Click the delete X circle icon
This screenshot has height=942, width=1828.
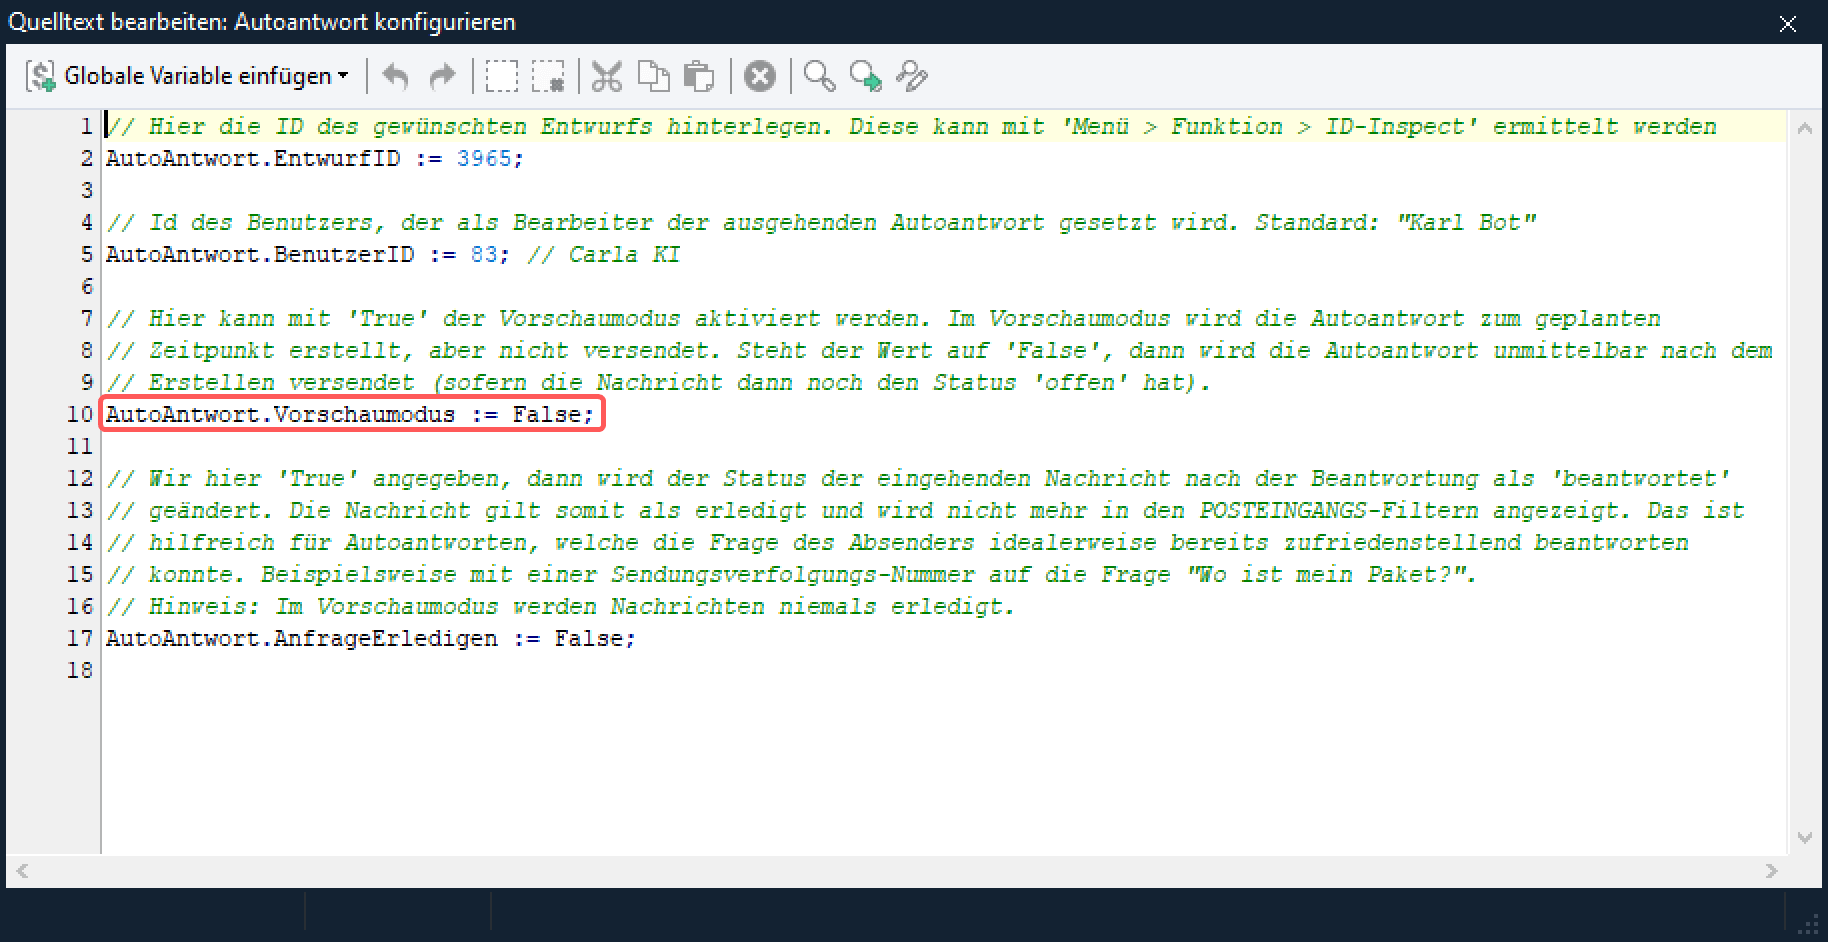tap(760, 77)
